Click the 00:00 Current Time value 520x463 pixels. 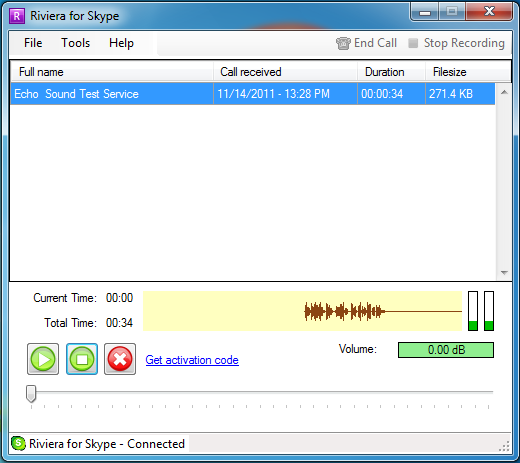tap(119, 298)
